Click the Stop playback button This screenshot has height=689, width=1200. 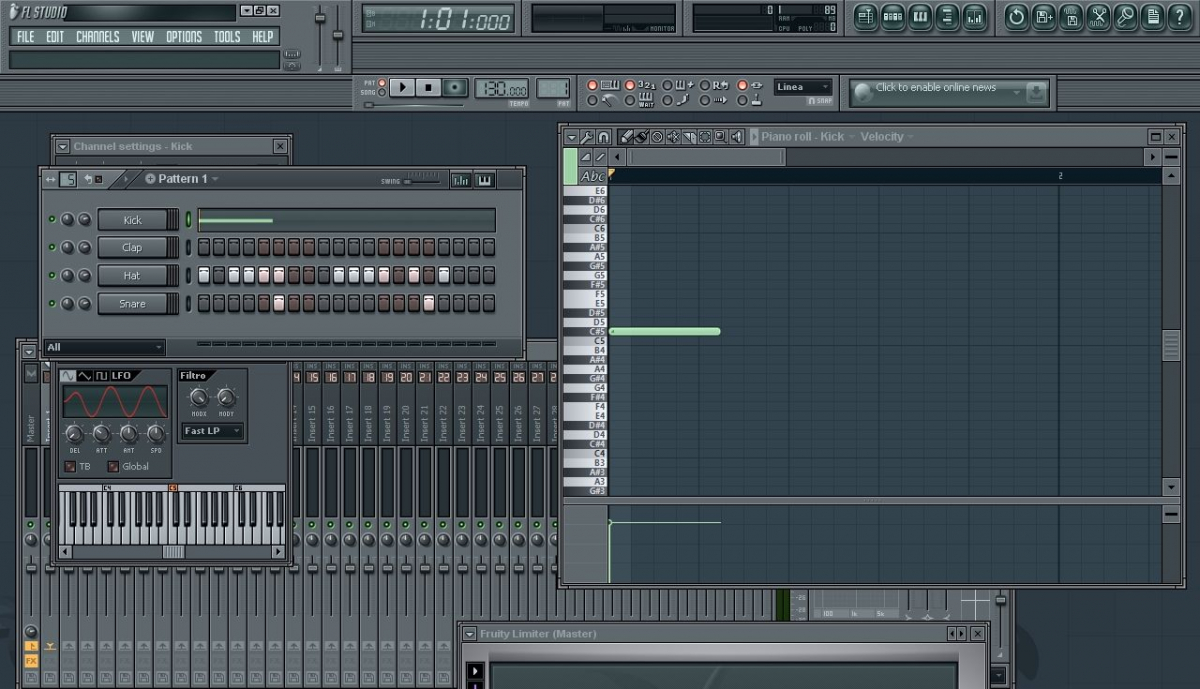[x=428, y=88]
